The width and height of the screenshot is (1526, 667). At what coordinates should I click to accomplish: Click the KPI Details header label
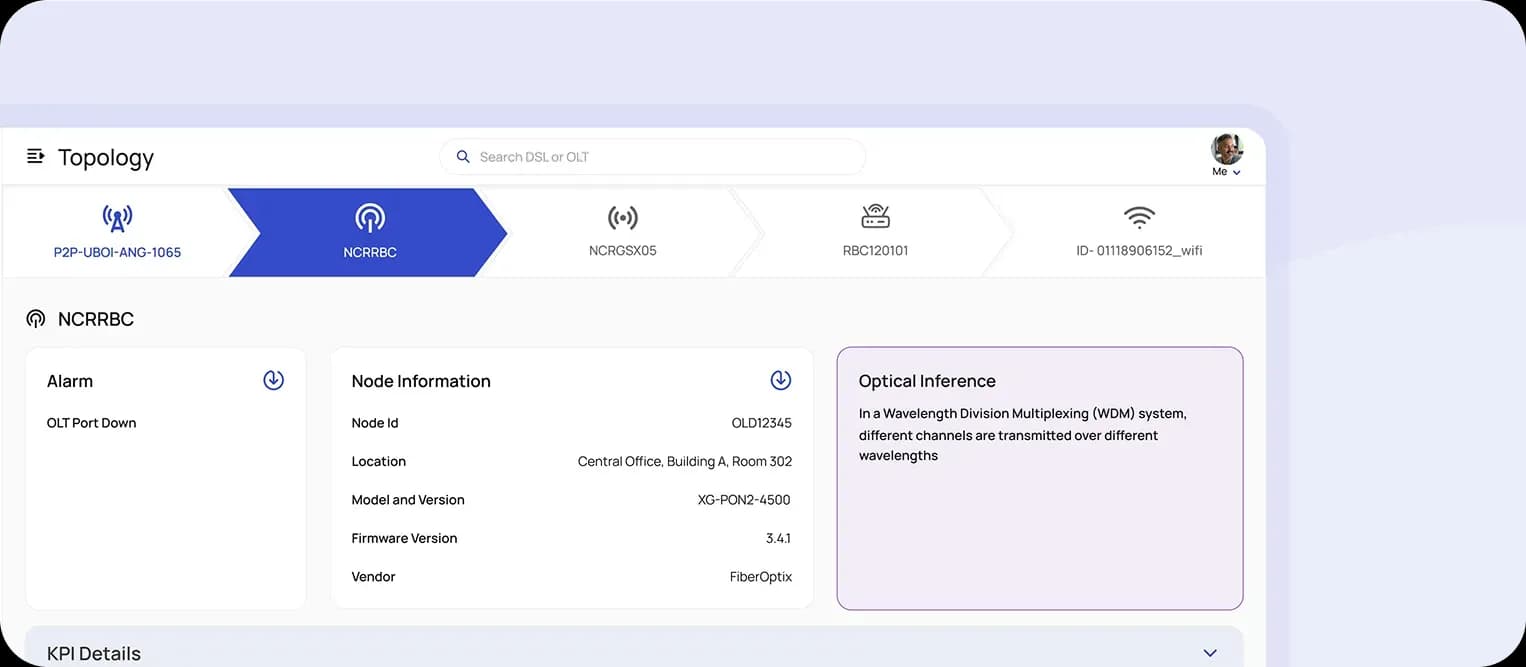tap(94, 654)
